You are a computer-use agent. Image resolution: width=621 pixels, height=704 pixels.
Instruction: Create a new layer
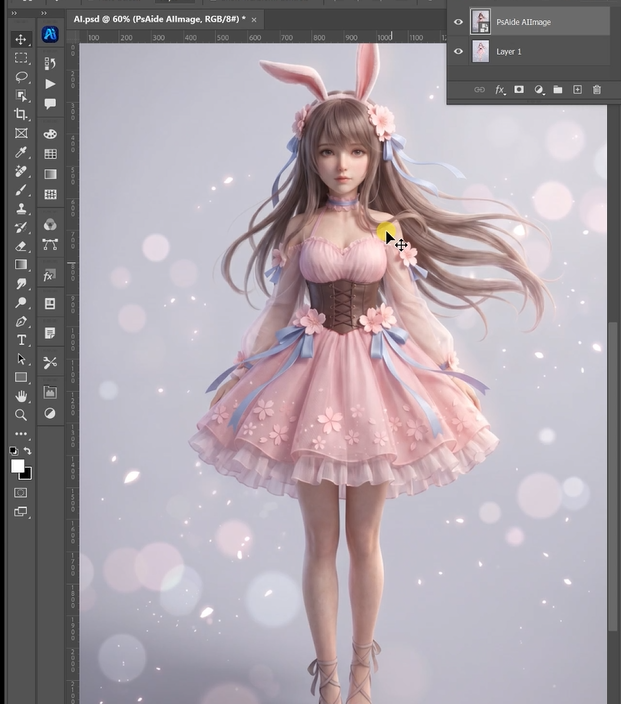(577, 90)
